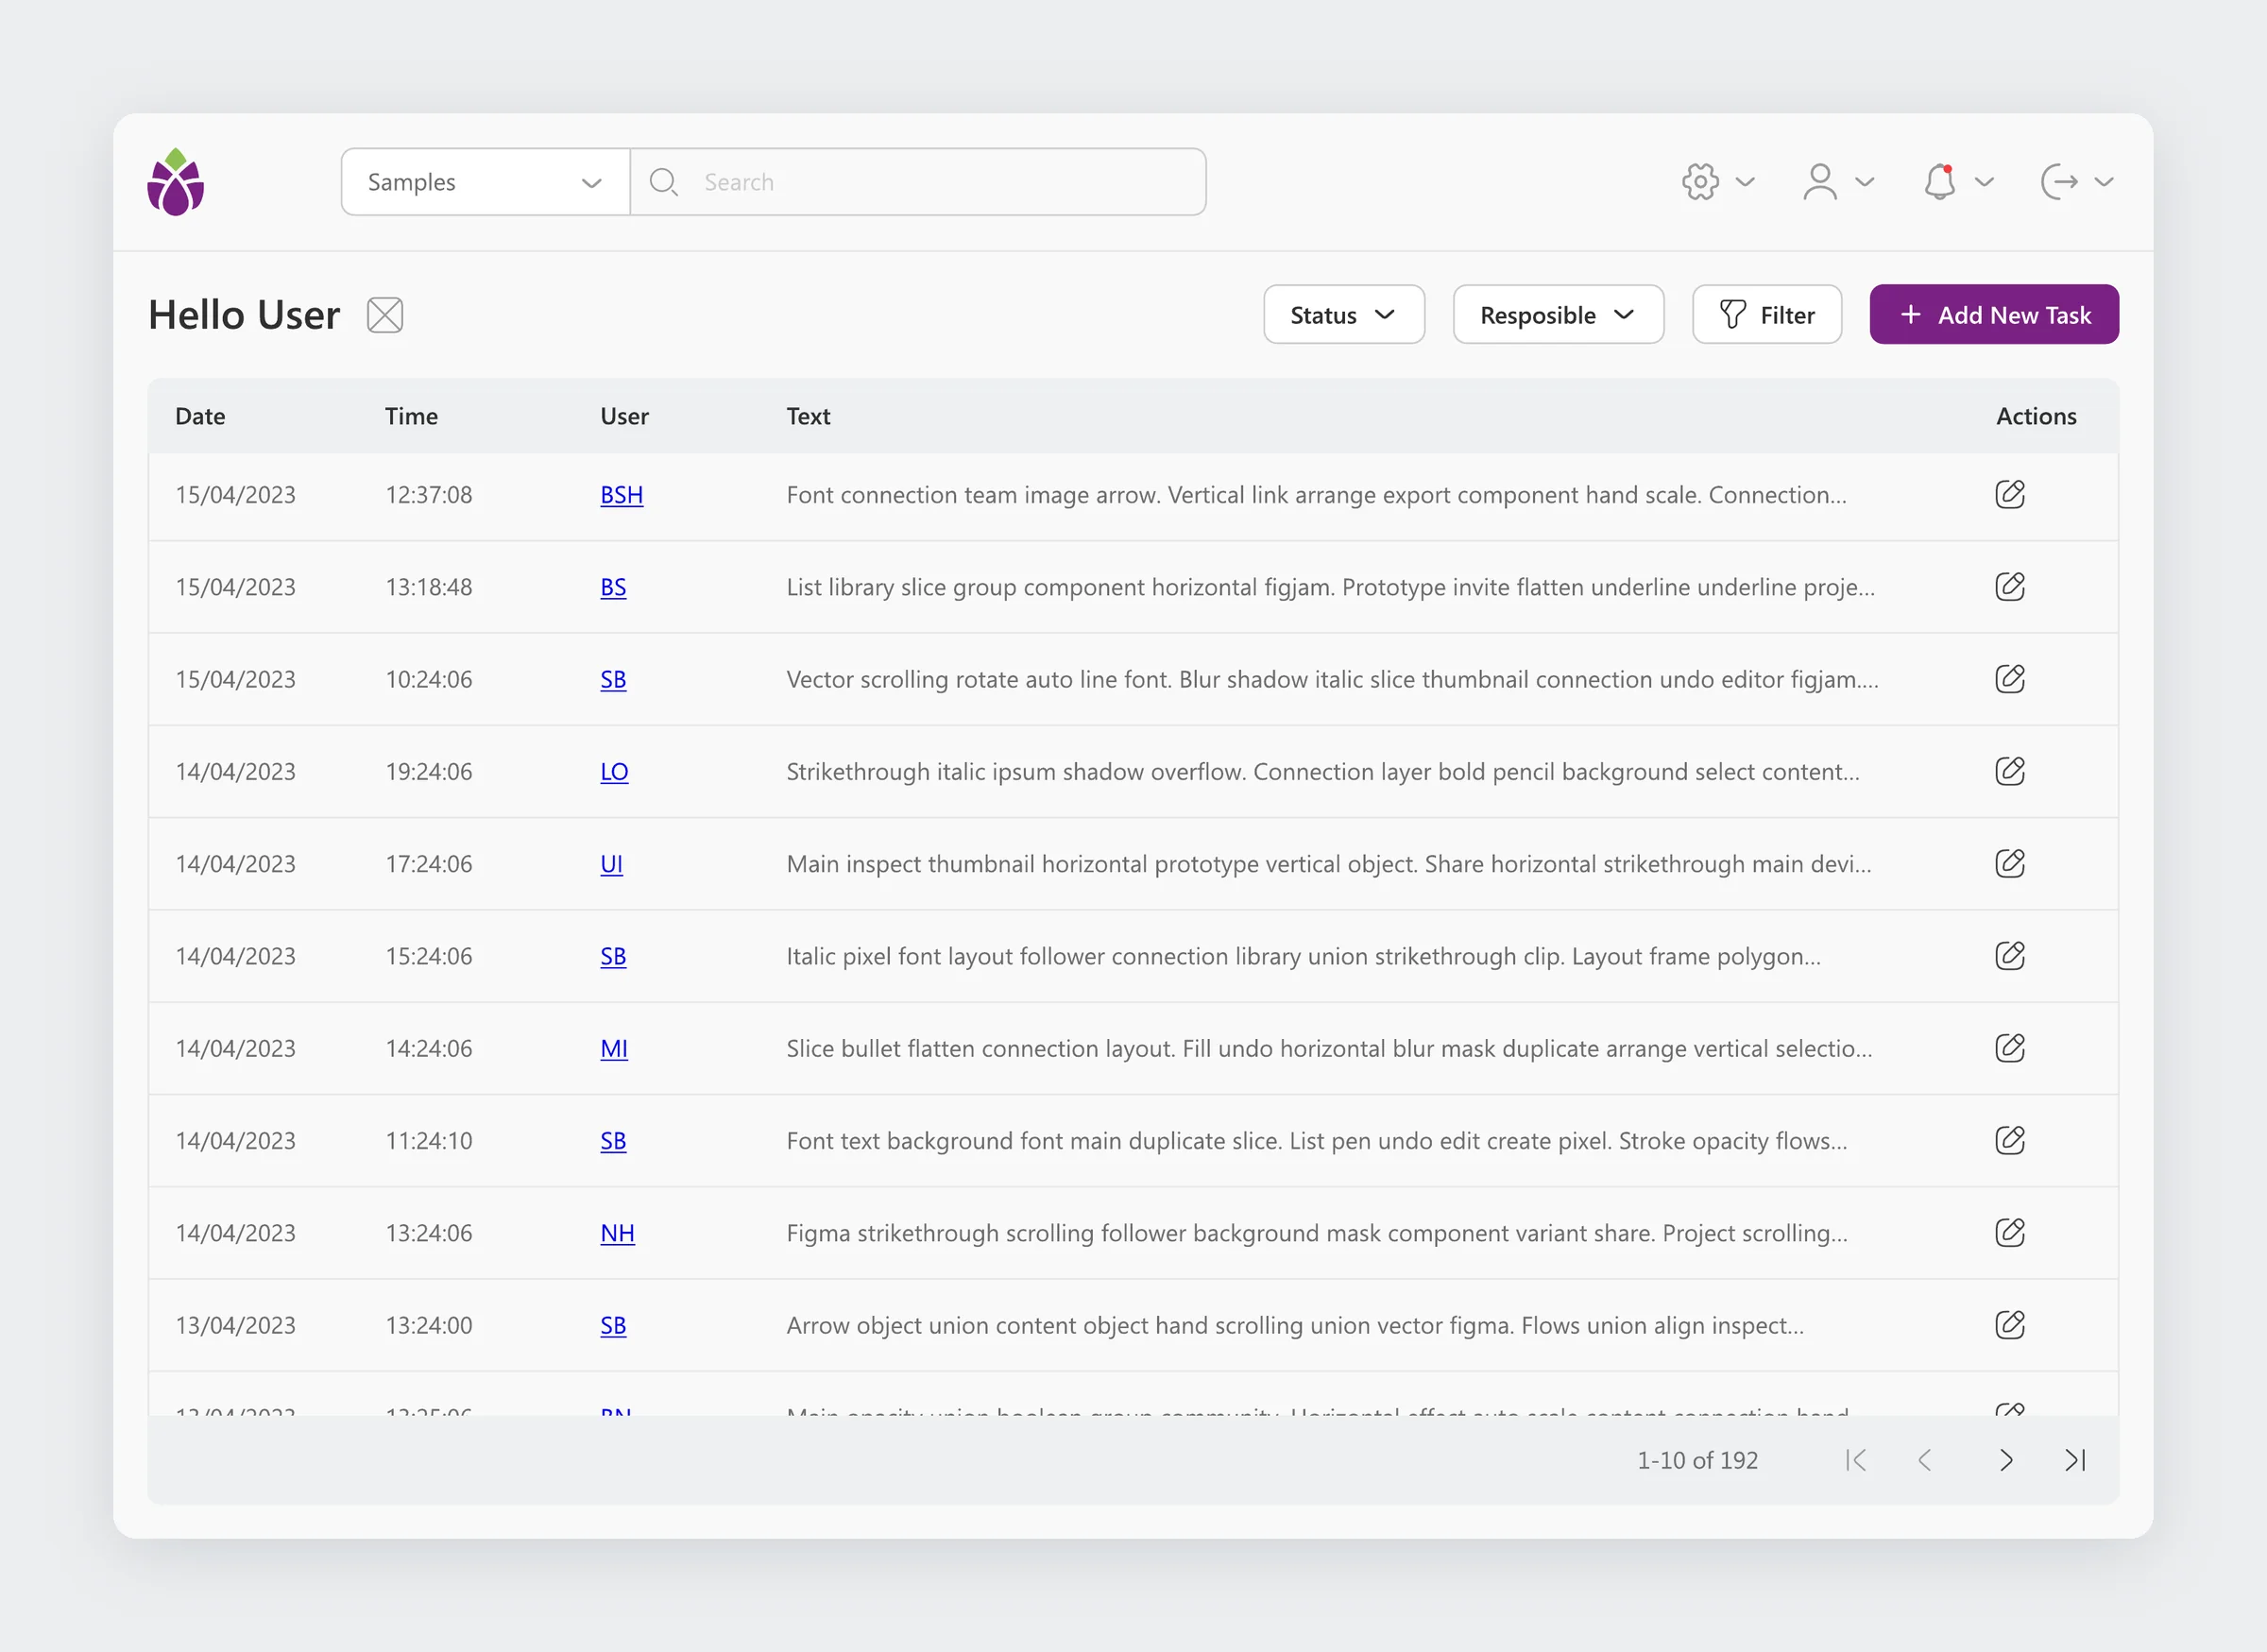Expand the chevron next to notification bell
The height and width of the screenshot is (1652, 2267).
click(1984, 182)
